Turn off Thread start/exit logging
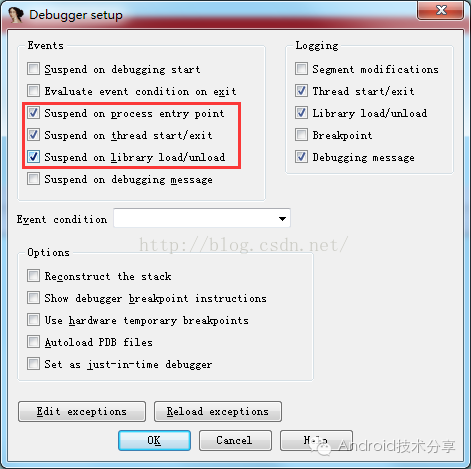This screenshot has width=471, height=469. [301, 91]
